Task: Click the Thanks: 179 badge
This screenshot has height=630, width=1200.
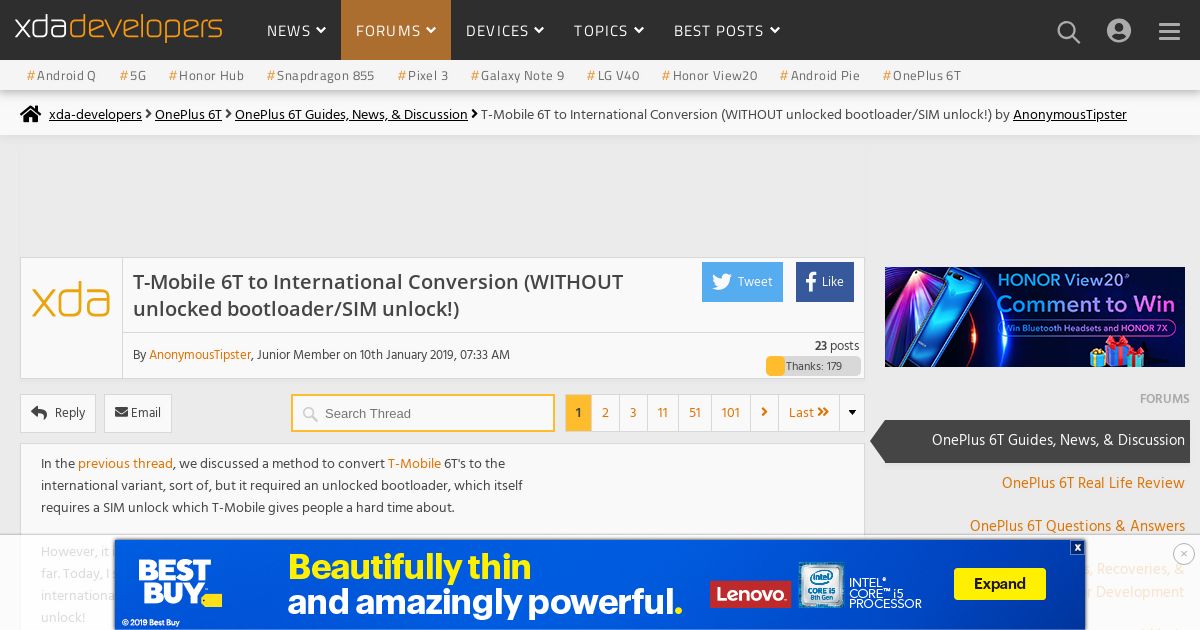Action: pos(813,366)
